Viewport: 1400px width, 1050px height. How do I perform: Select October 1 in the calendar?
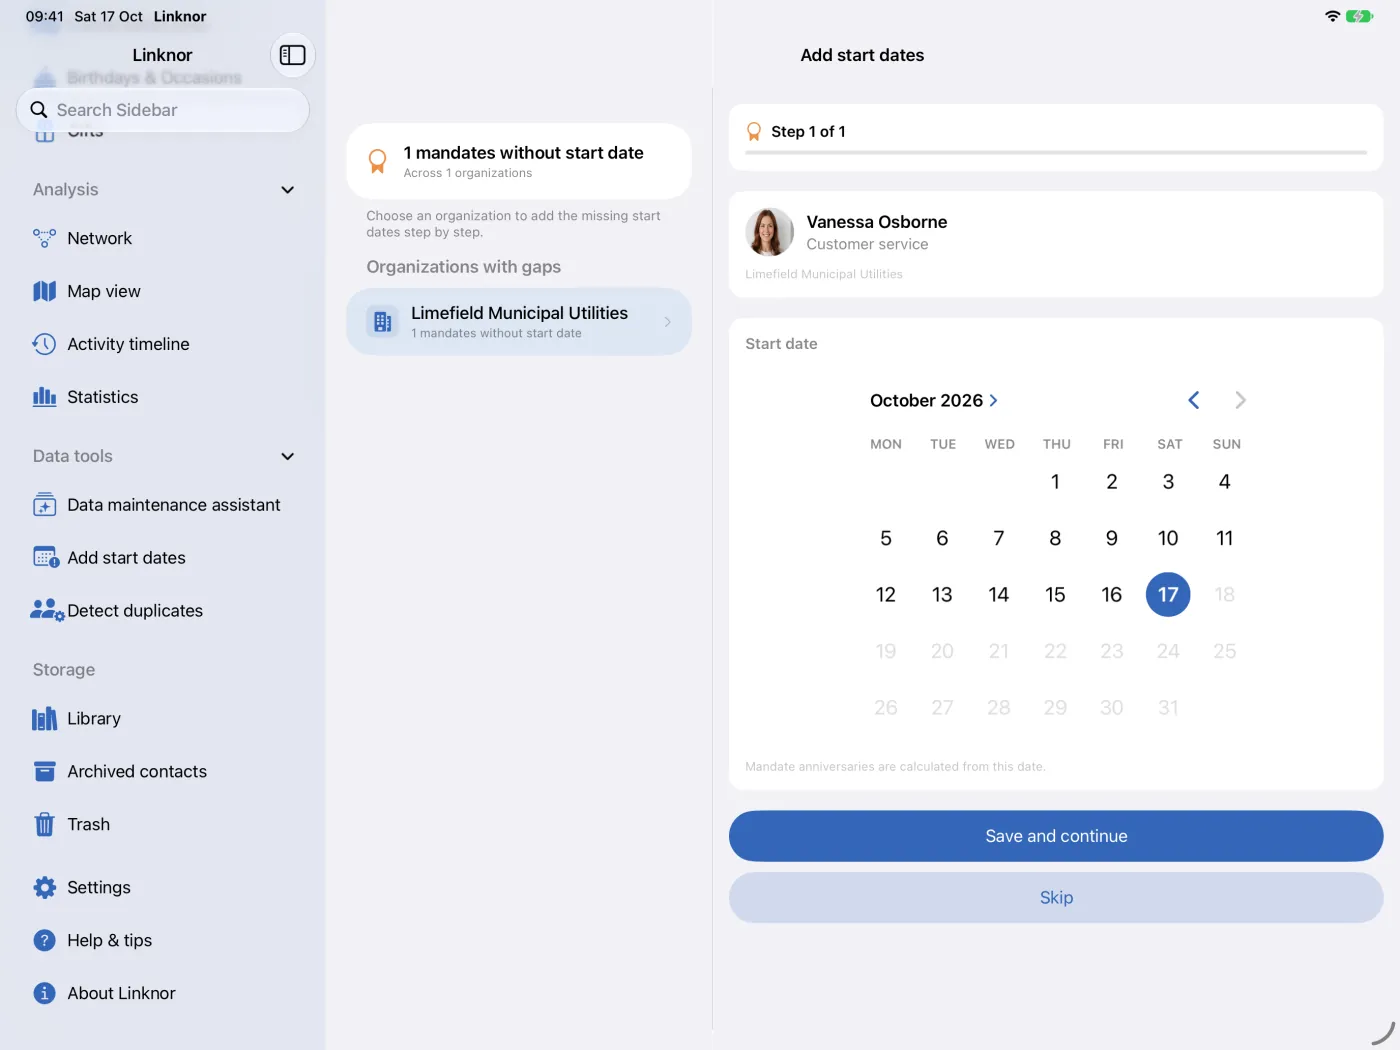[x=1055, y=482]
